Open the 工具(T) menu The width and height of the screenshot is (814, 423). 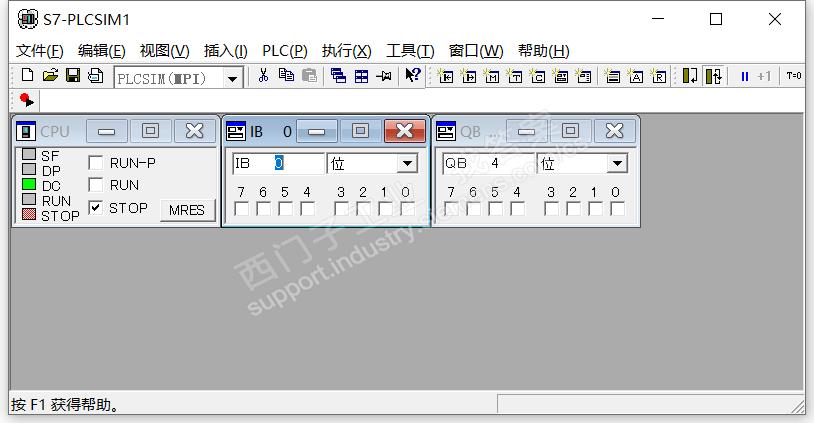coord(410,51)
